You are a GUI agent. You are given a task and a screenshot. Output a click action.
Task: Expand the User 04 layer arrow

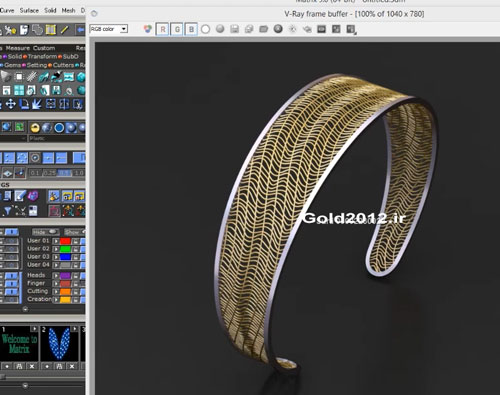pyautogui.click(x=56, y=265)
